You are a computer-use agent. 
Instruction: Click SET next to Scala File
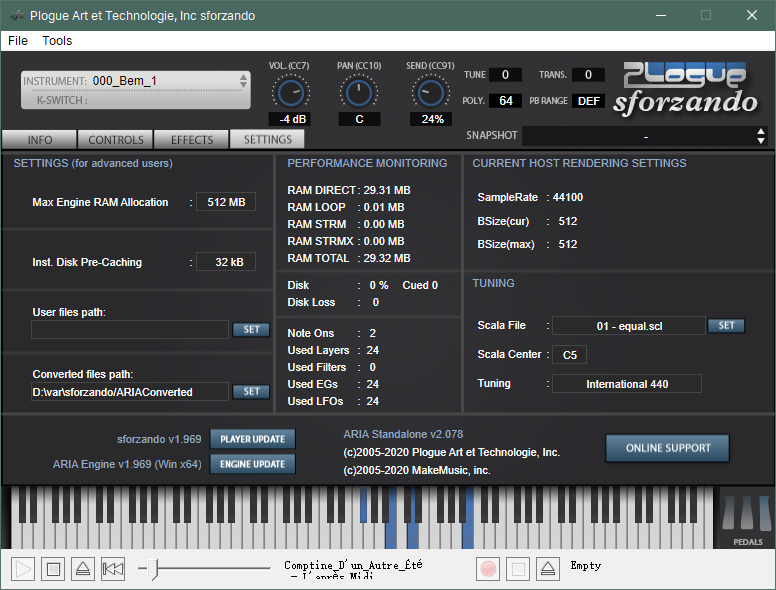pos(726,325)
